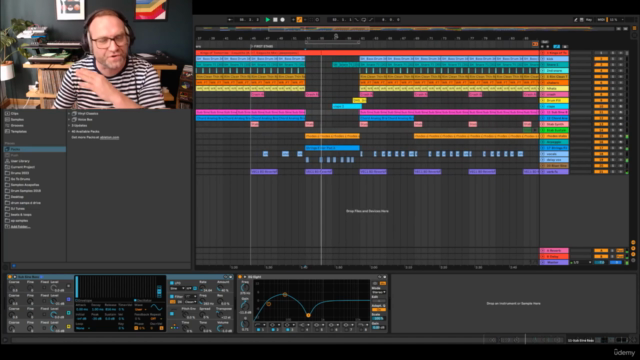Click the Arrangement Record button
This screenshot has height=360, width=640.
point(282,20)
